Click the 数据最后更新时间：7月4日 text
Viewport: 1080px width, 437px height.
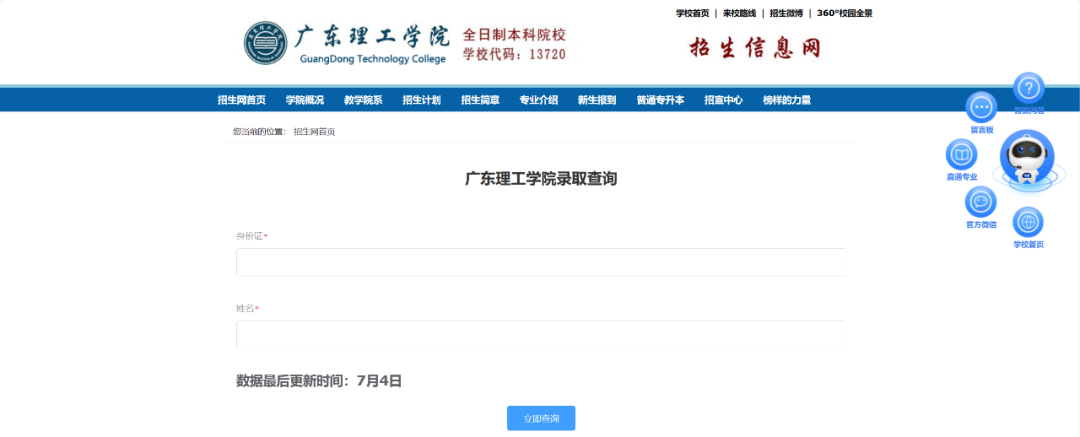click(319, 380)
